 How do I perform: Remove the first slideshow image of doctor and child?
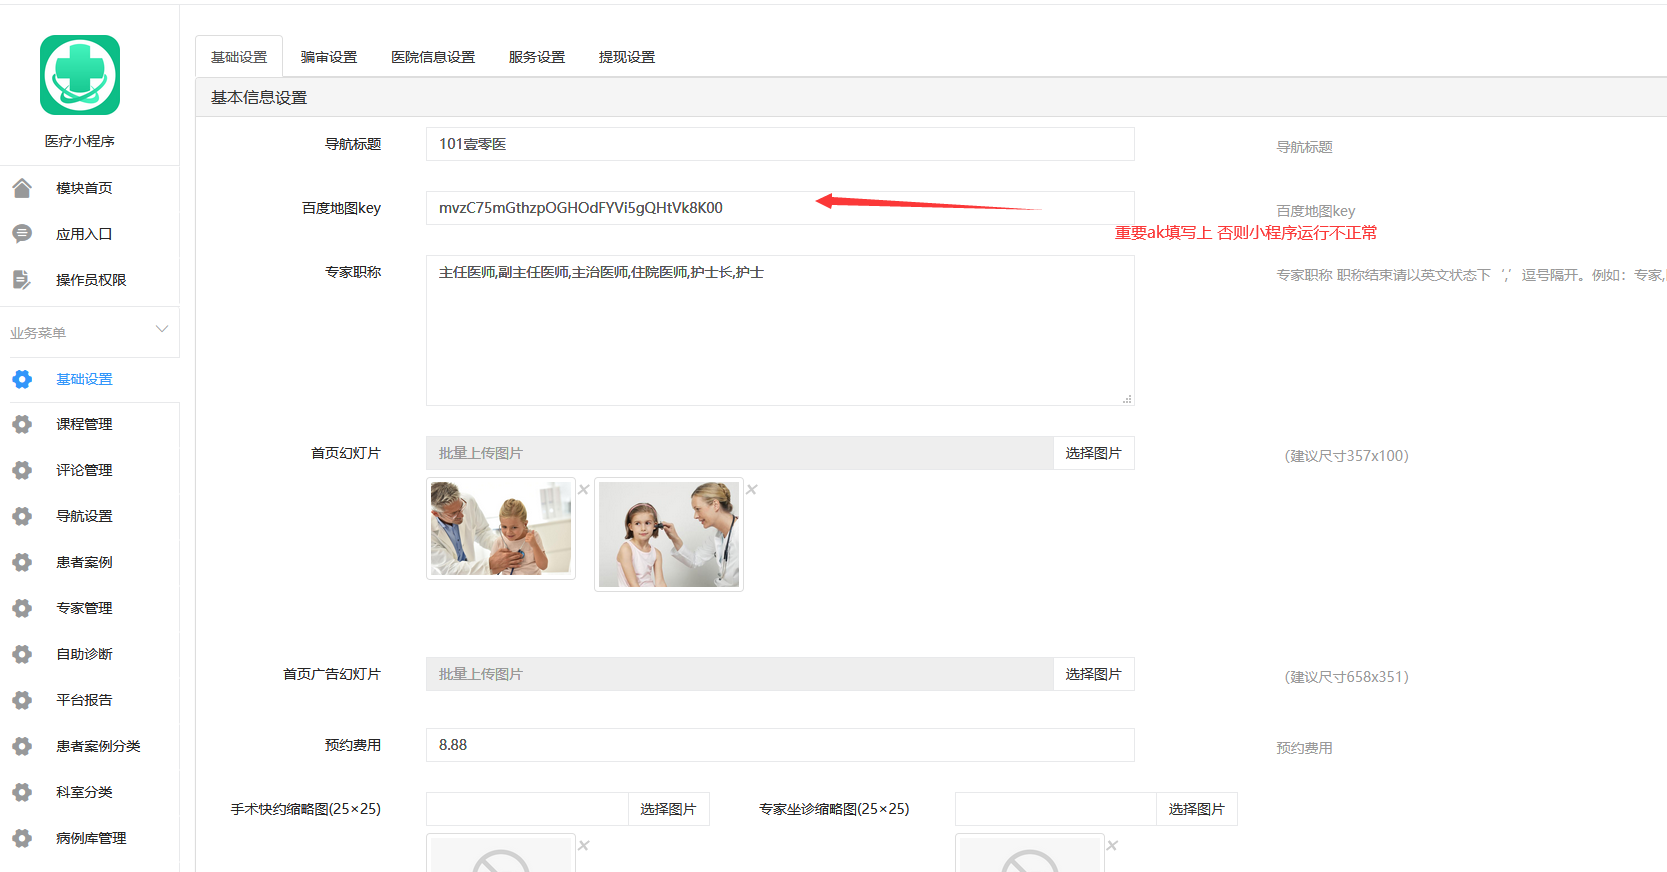click(584, 489)
